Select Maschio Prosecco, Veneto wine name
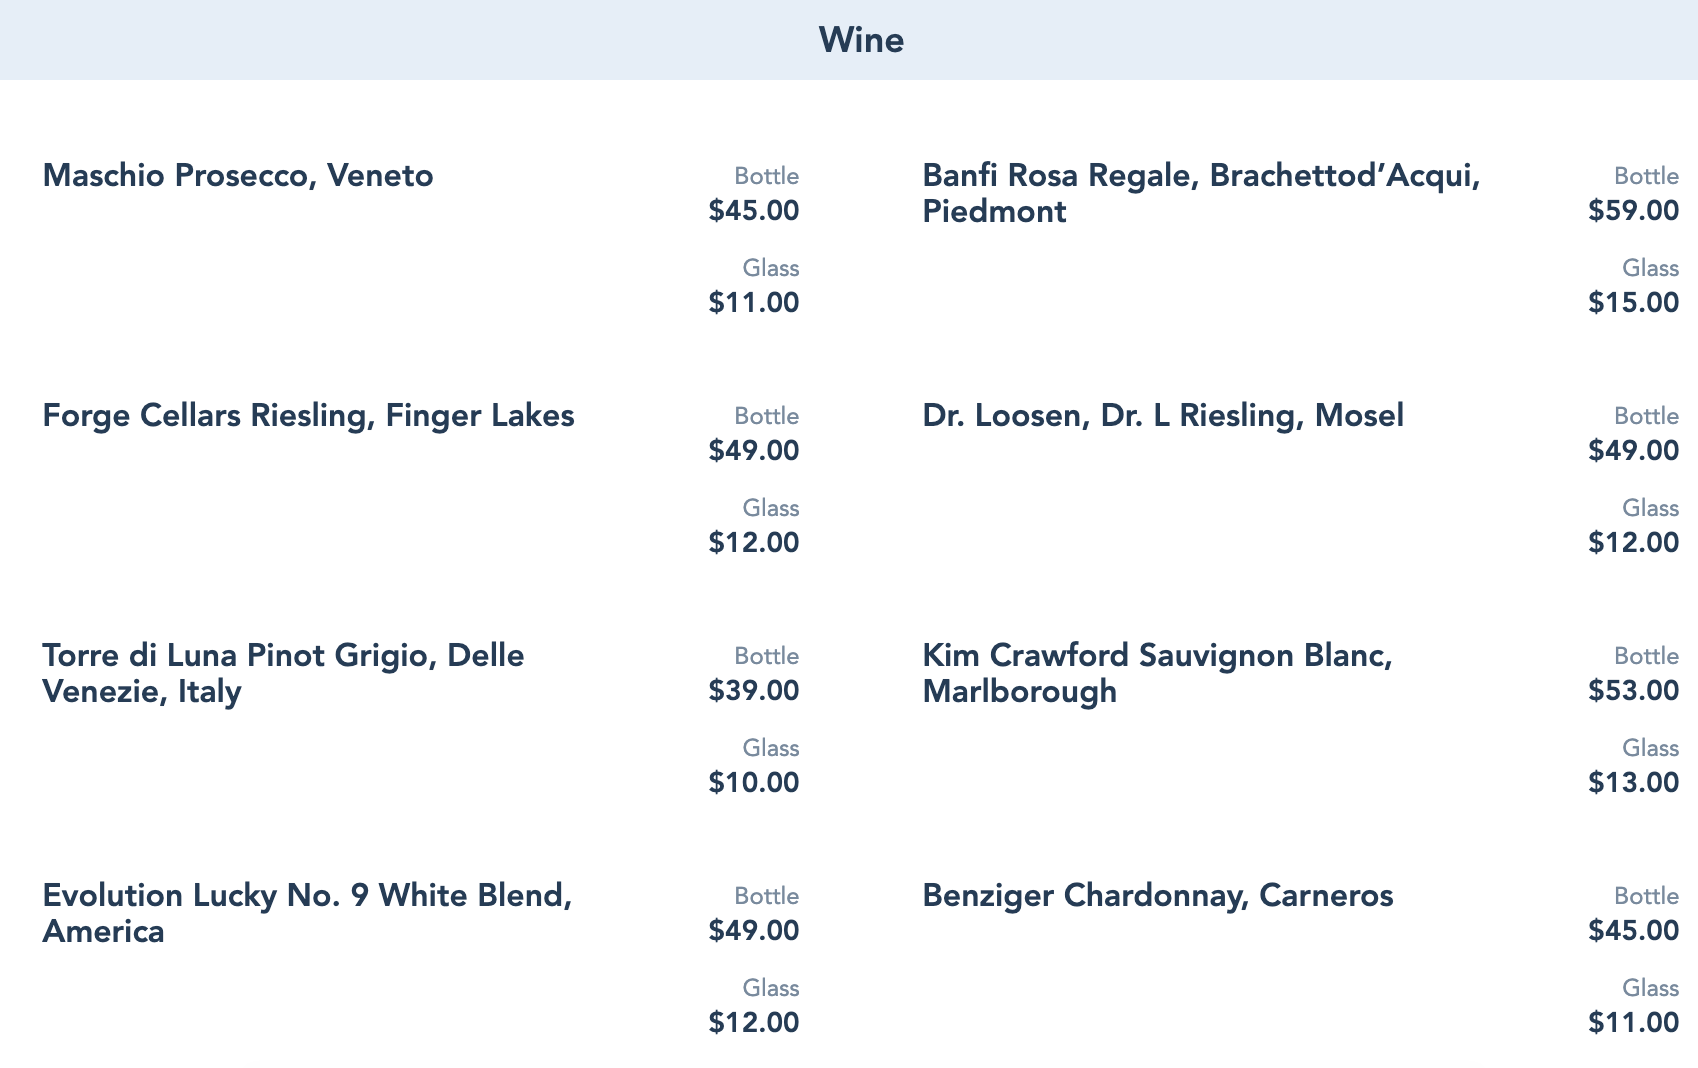The width and height of the screenshot is (1698, 1068). click(238, 176)
